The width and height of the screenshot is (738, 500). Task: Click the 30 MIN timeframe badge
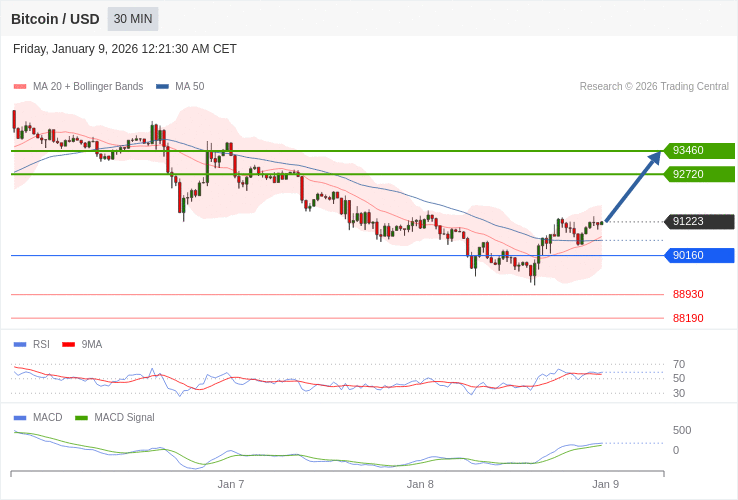pyautogui.click(x=133, y=19)
